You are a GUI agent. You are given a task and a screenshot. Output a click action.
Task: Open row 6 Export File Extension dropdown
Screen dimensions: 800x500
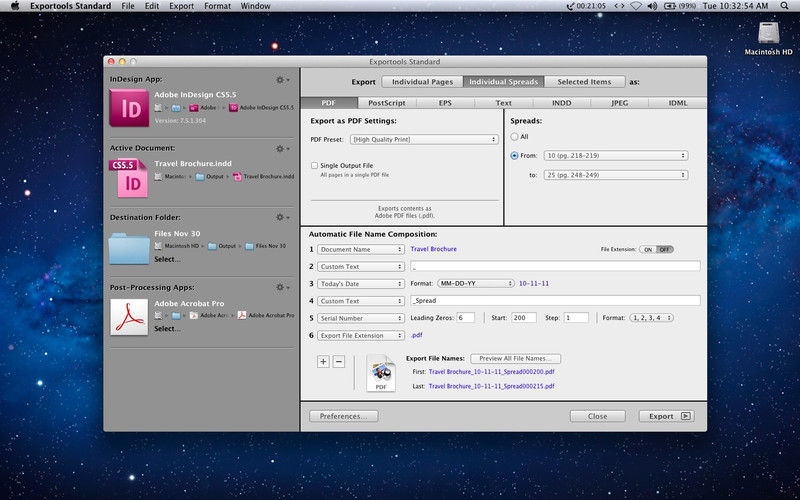(x=361, y=336)
